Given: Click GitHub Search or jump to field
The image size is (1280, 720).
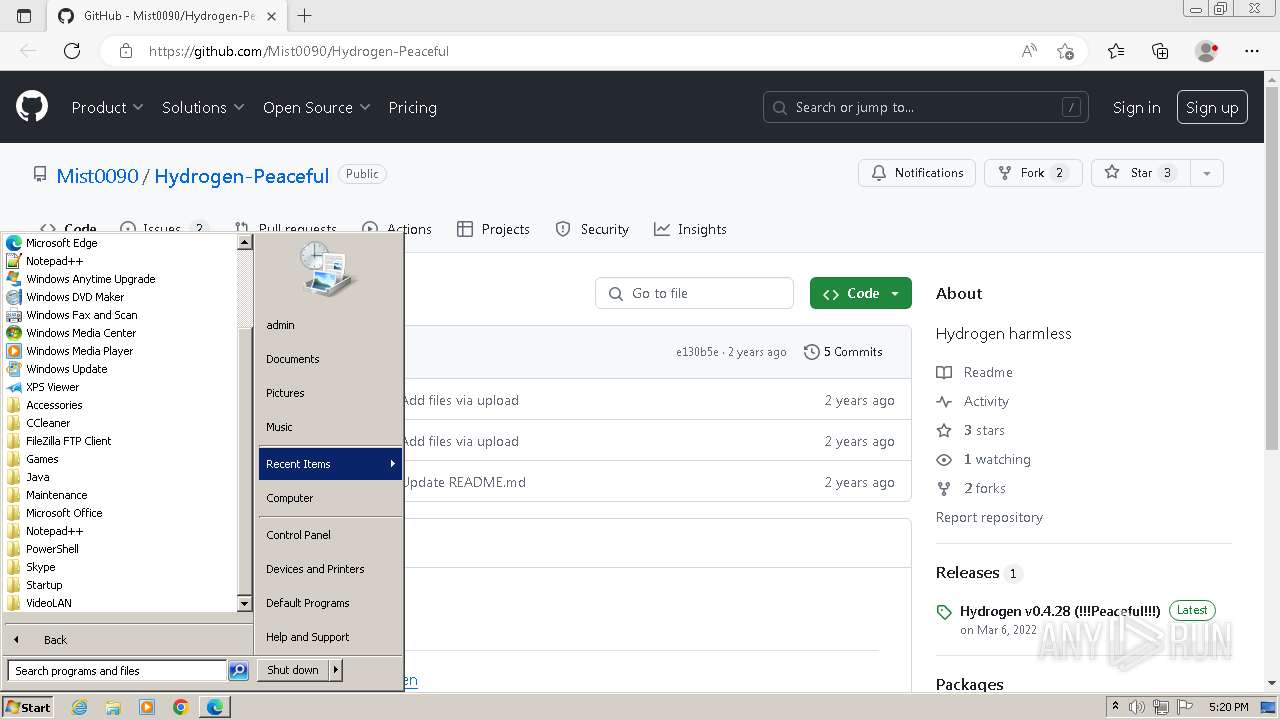Looking at the screenshot, I should point(926,107).
